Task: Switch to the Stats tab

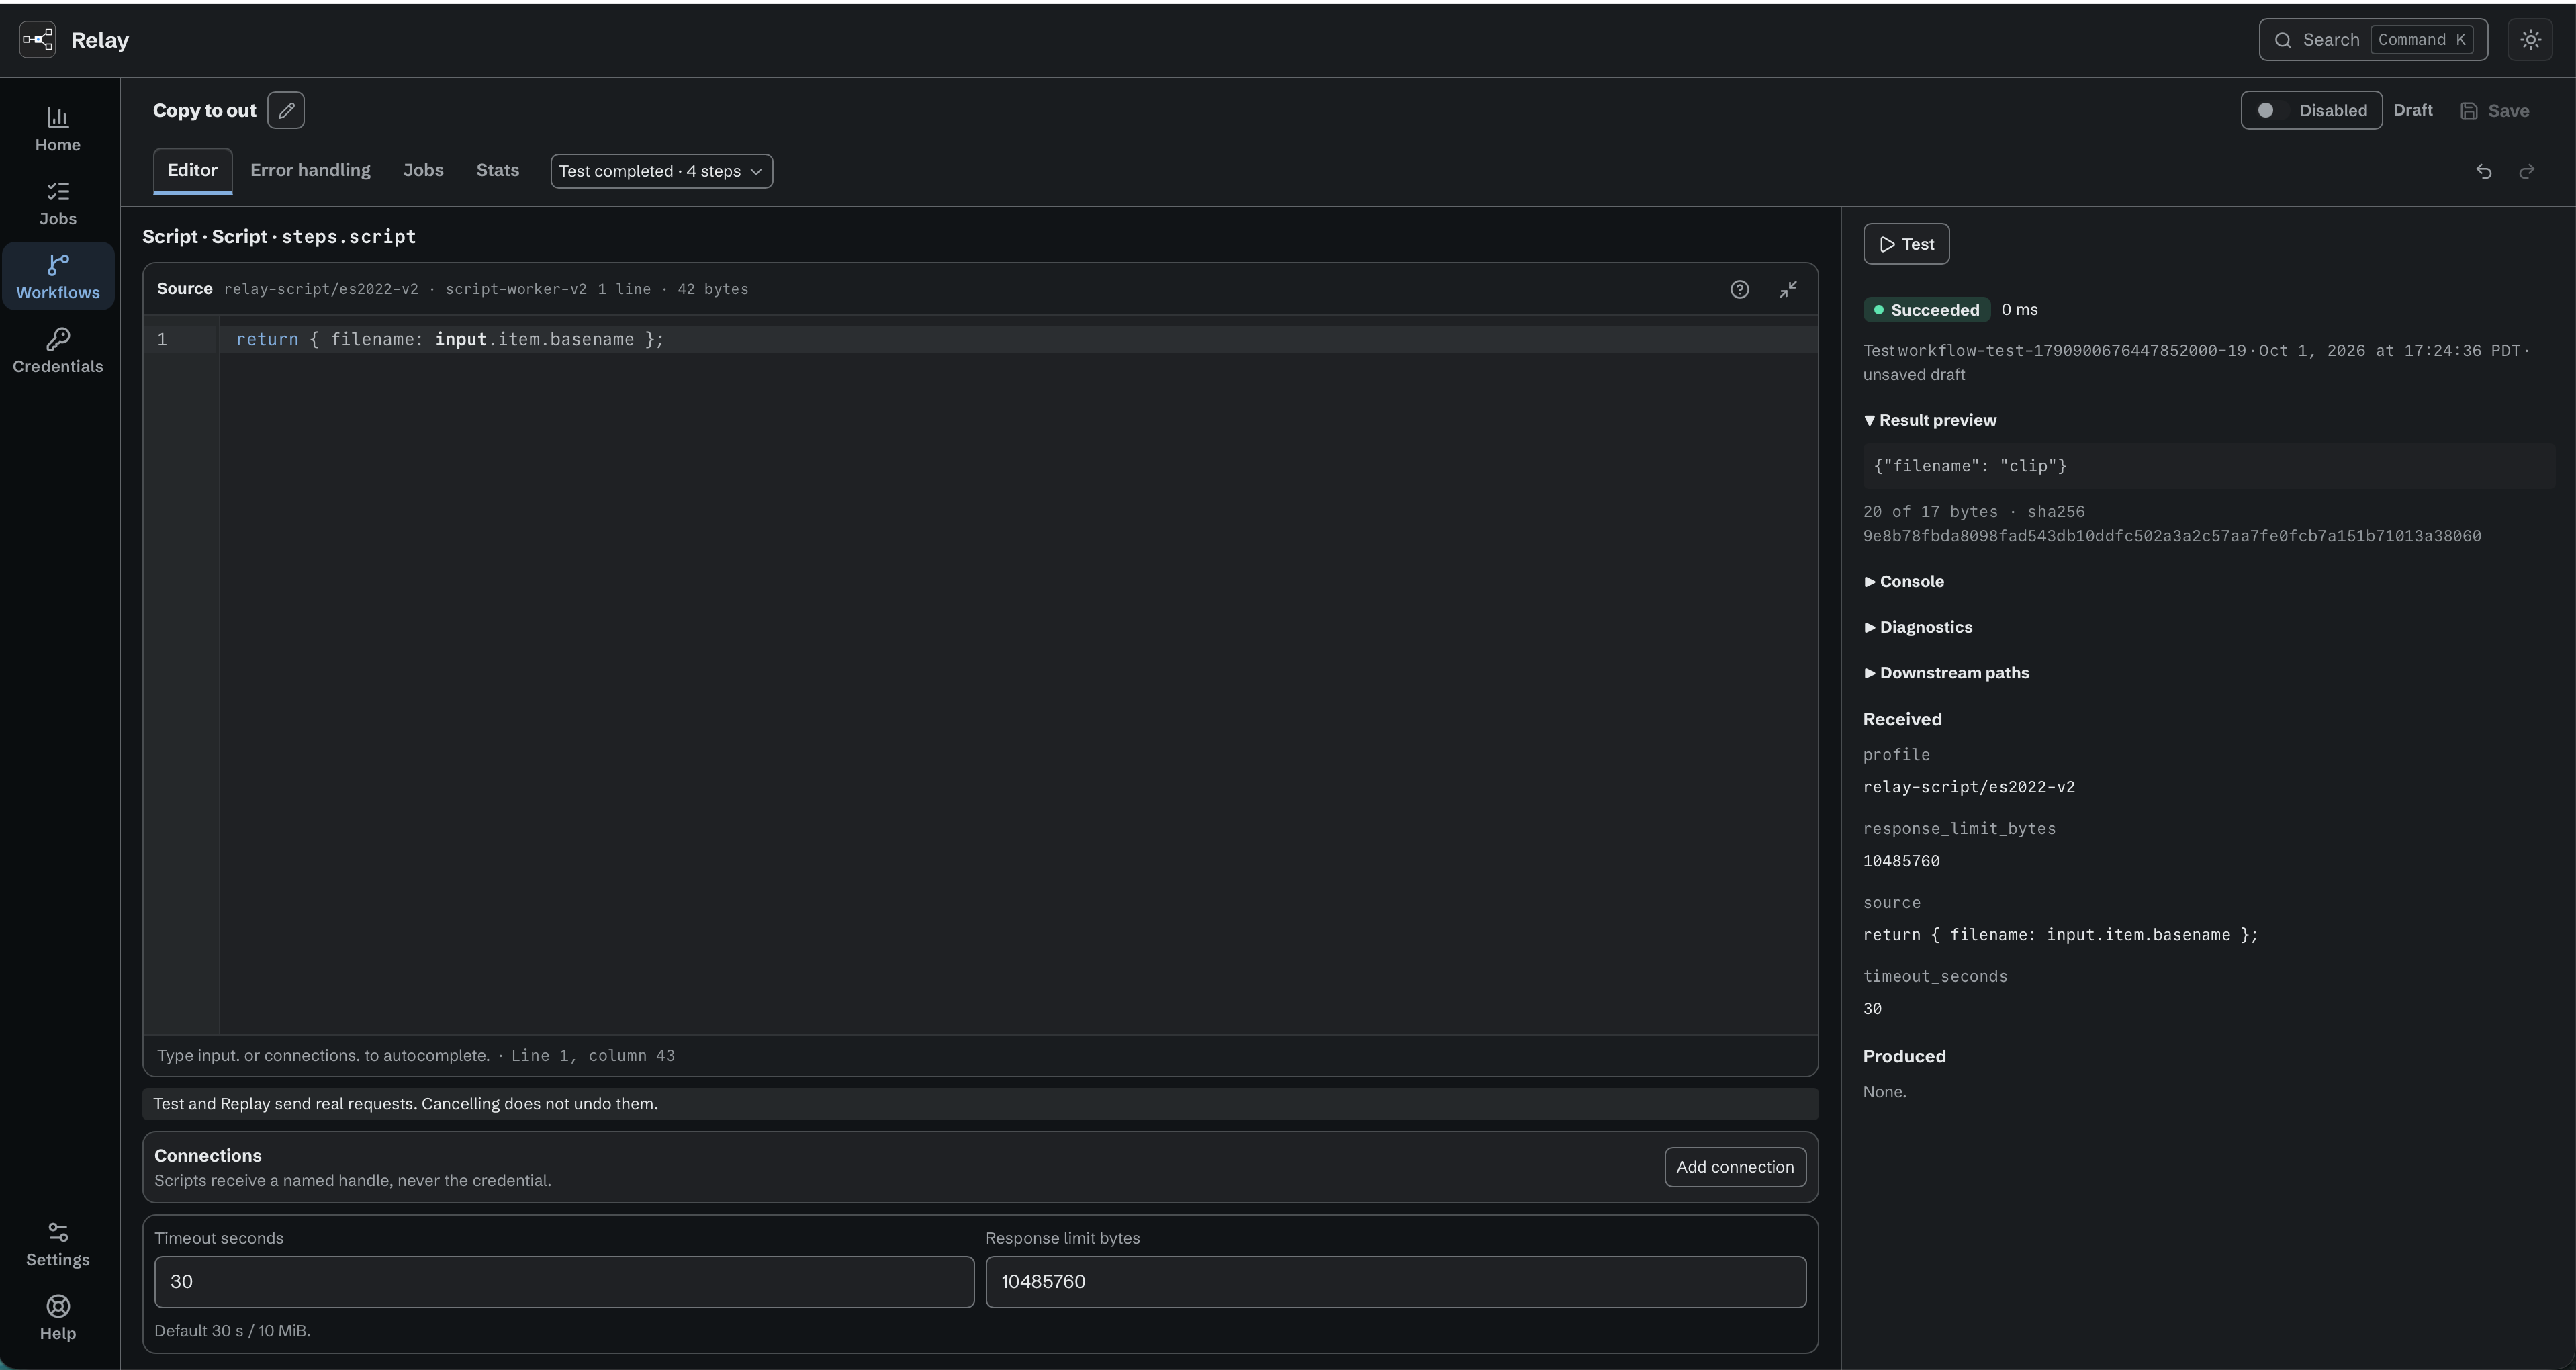Action: click(497, 170)
